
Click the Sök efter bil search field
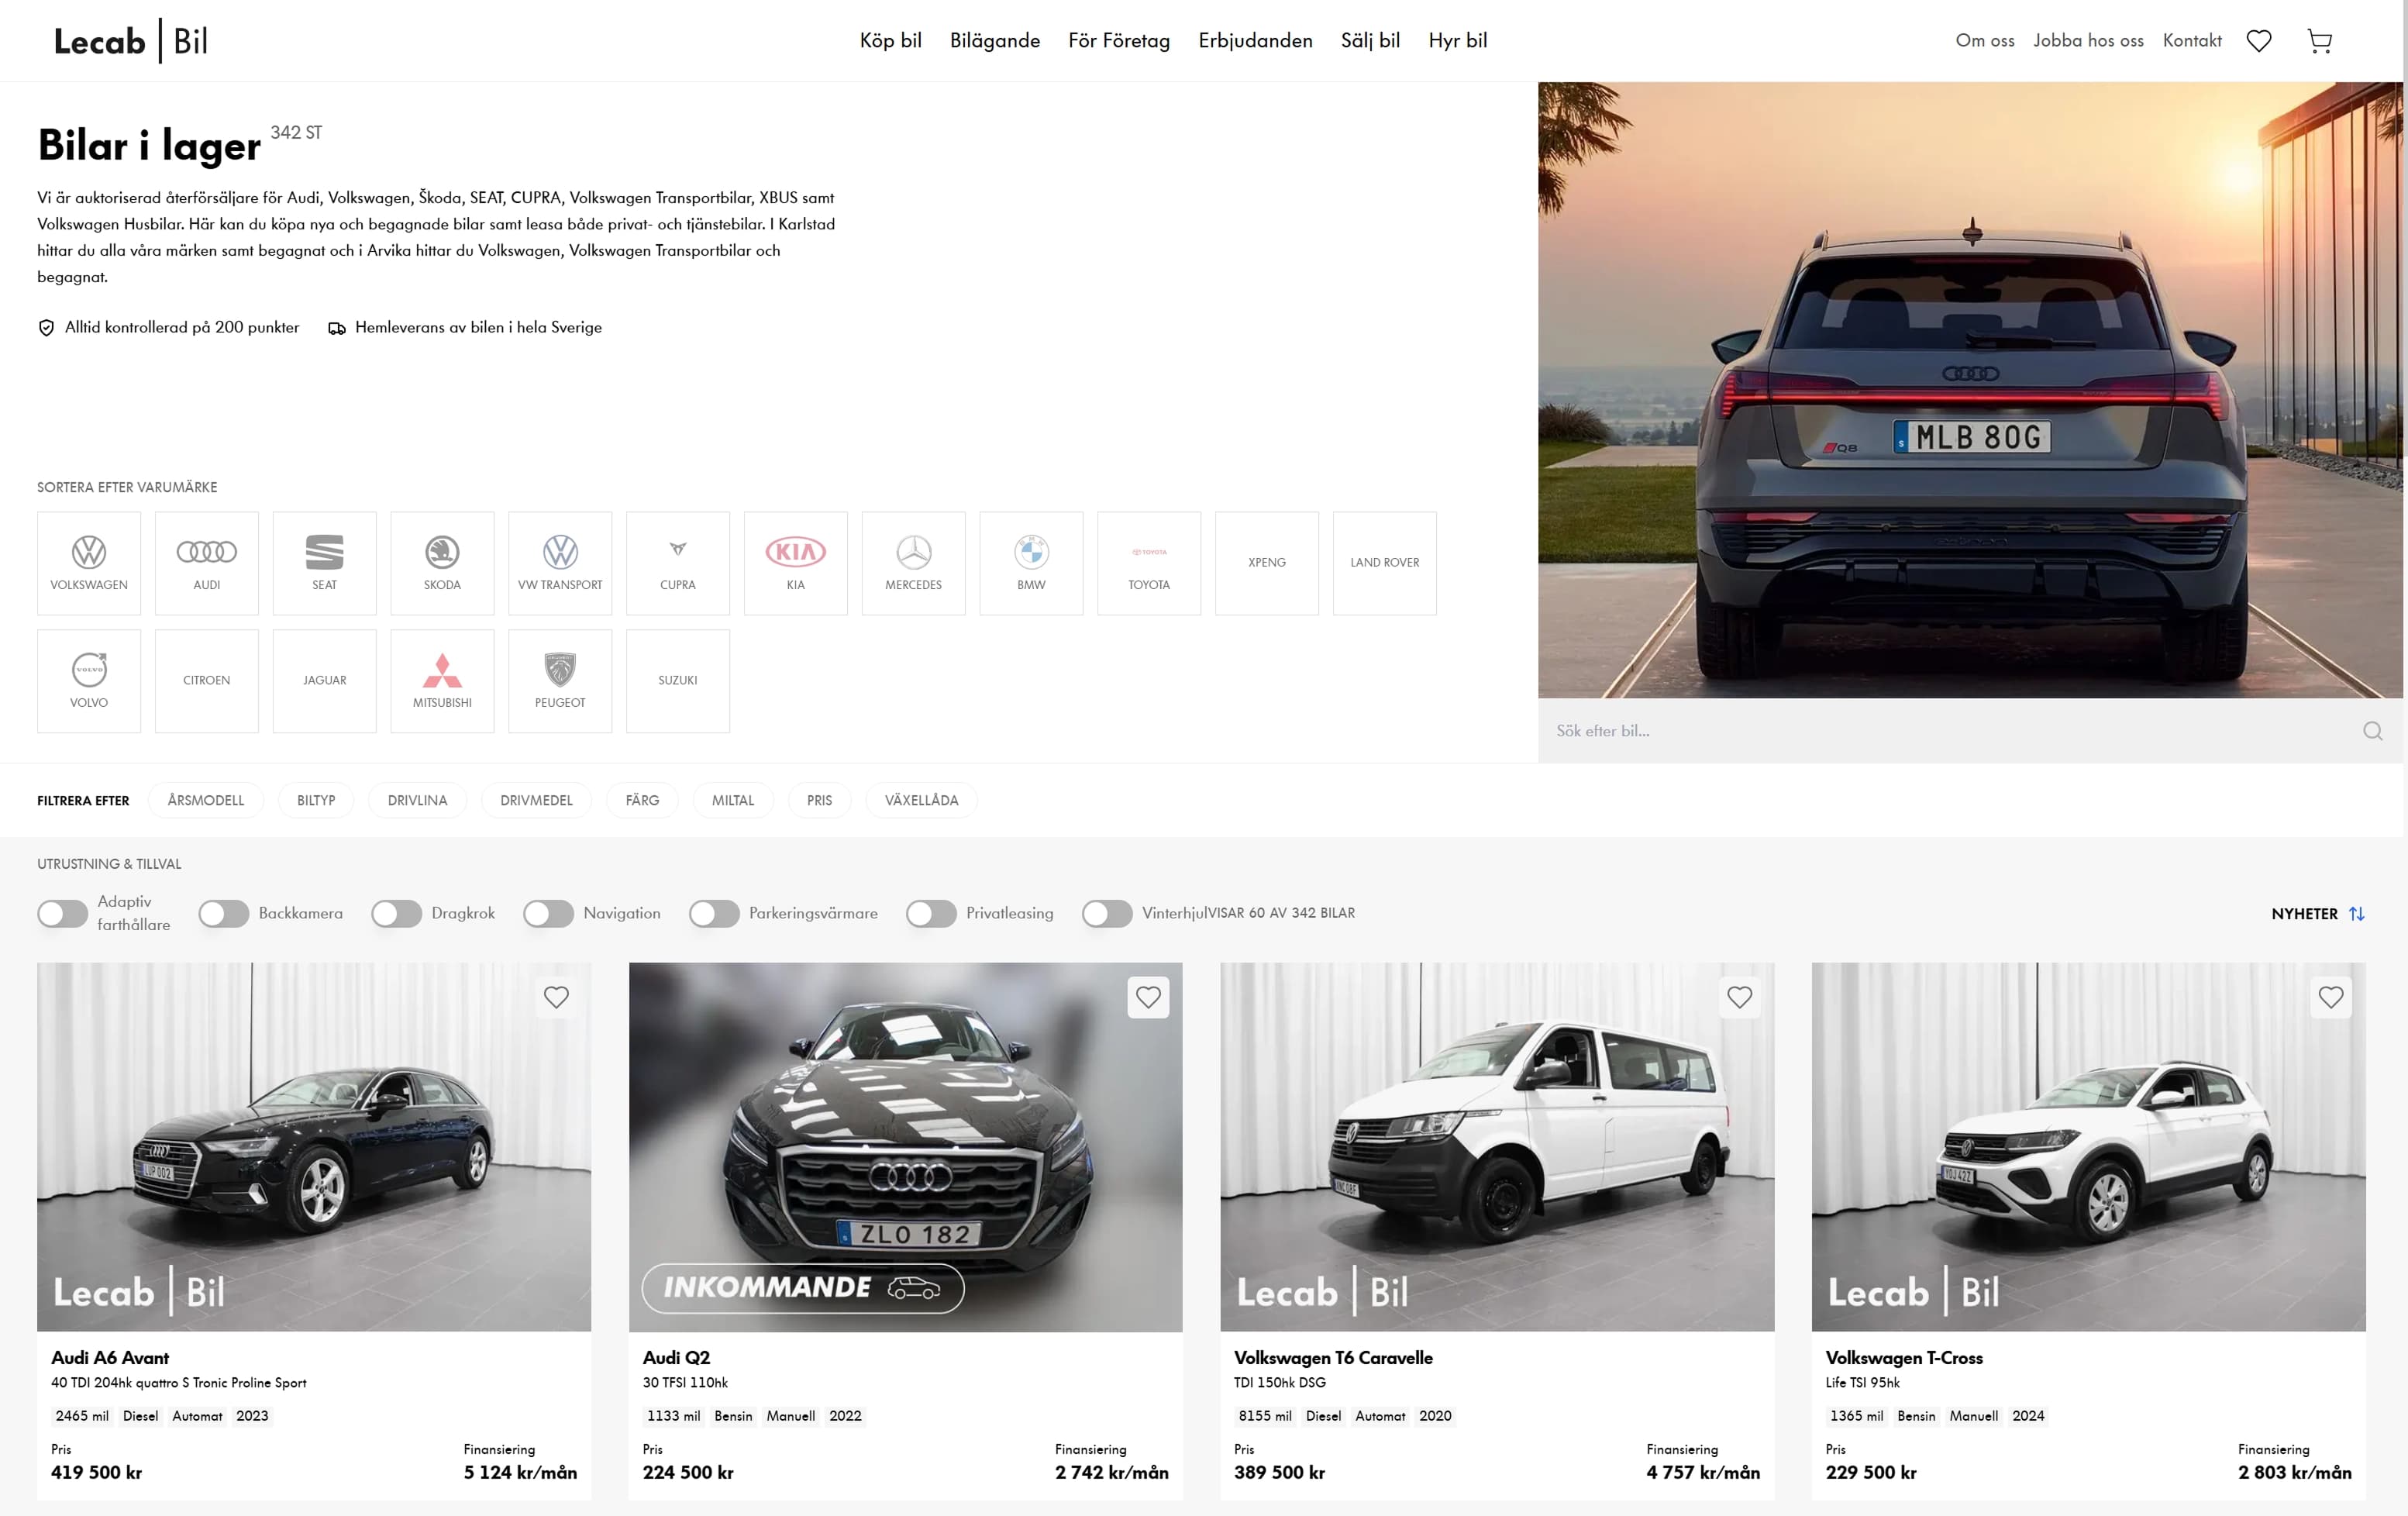pyautogui.click(x=1950, y=731)
